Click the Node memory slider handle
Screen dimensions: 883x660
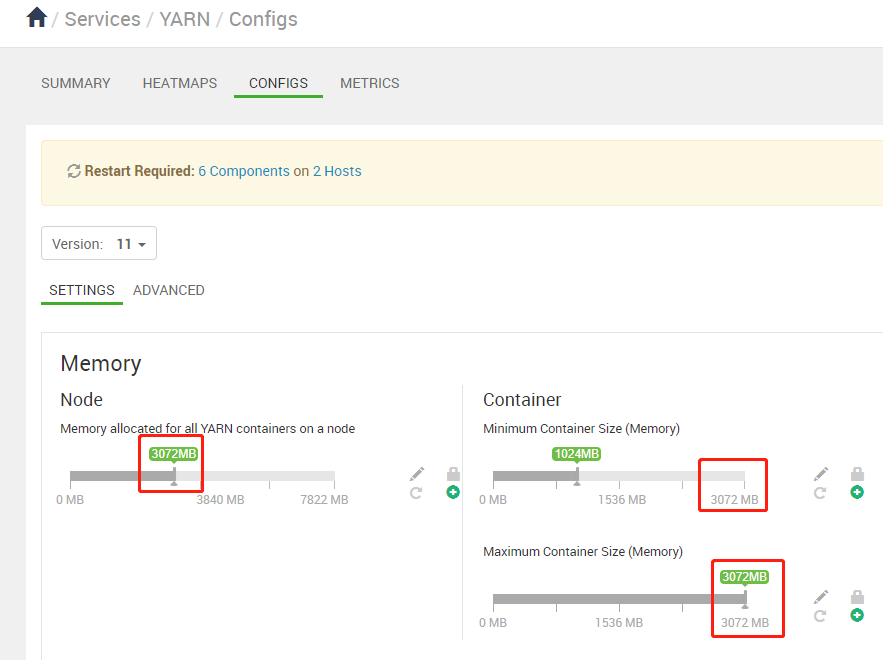[x=174, y=476]
